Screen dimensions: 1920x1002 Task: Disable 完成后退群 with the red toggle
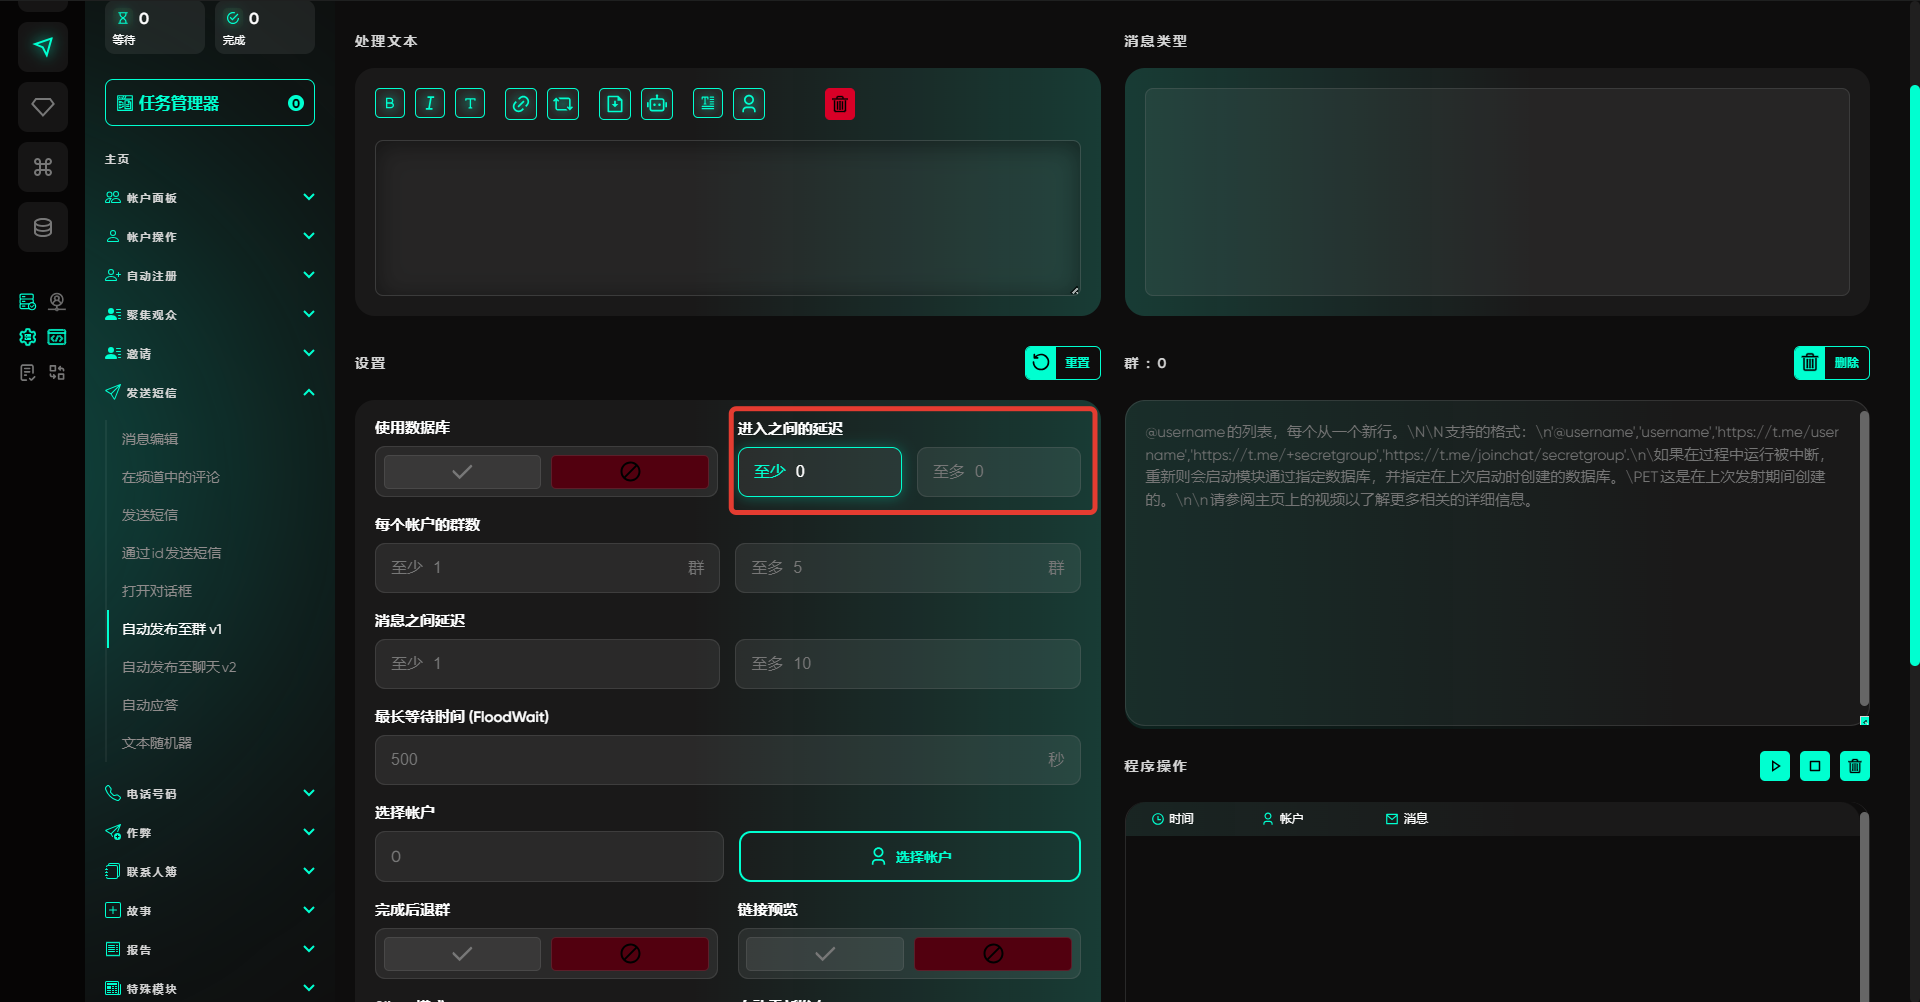630,954
